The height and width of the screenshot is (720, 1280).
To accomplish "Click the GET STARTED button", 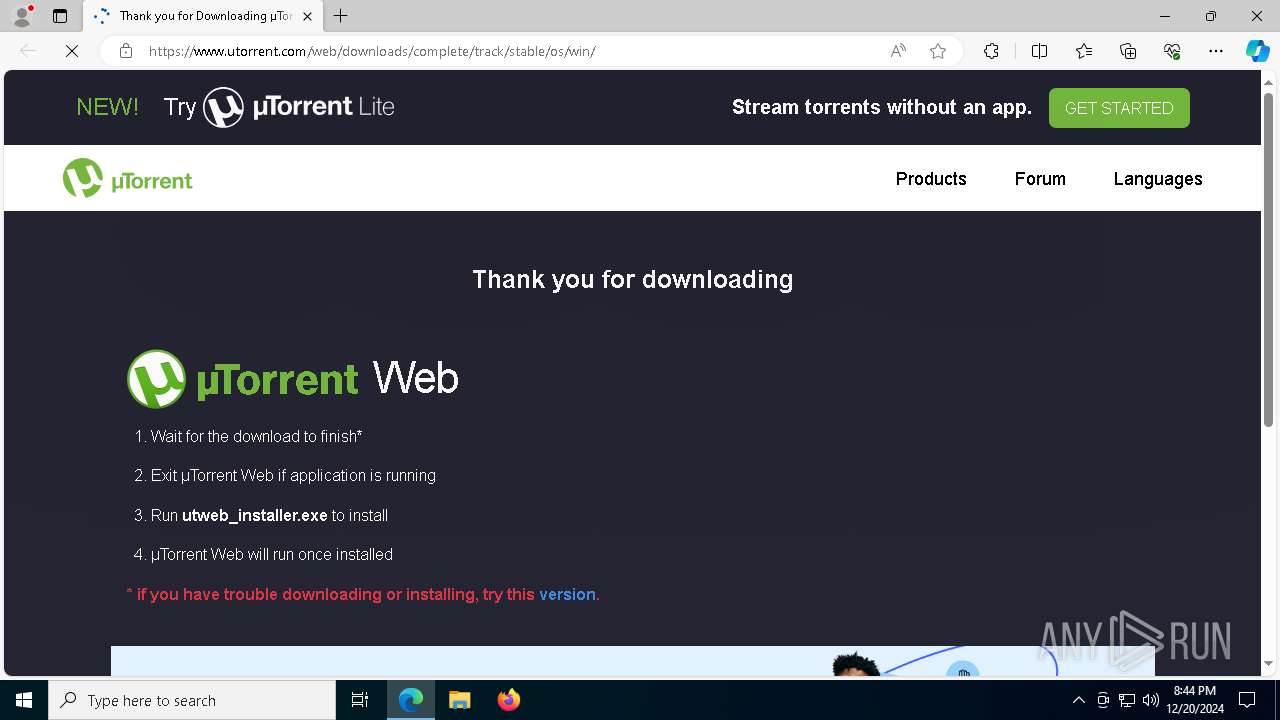I will (1119, 108).
